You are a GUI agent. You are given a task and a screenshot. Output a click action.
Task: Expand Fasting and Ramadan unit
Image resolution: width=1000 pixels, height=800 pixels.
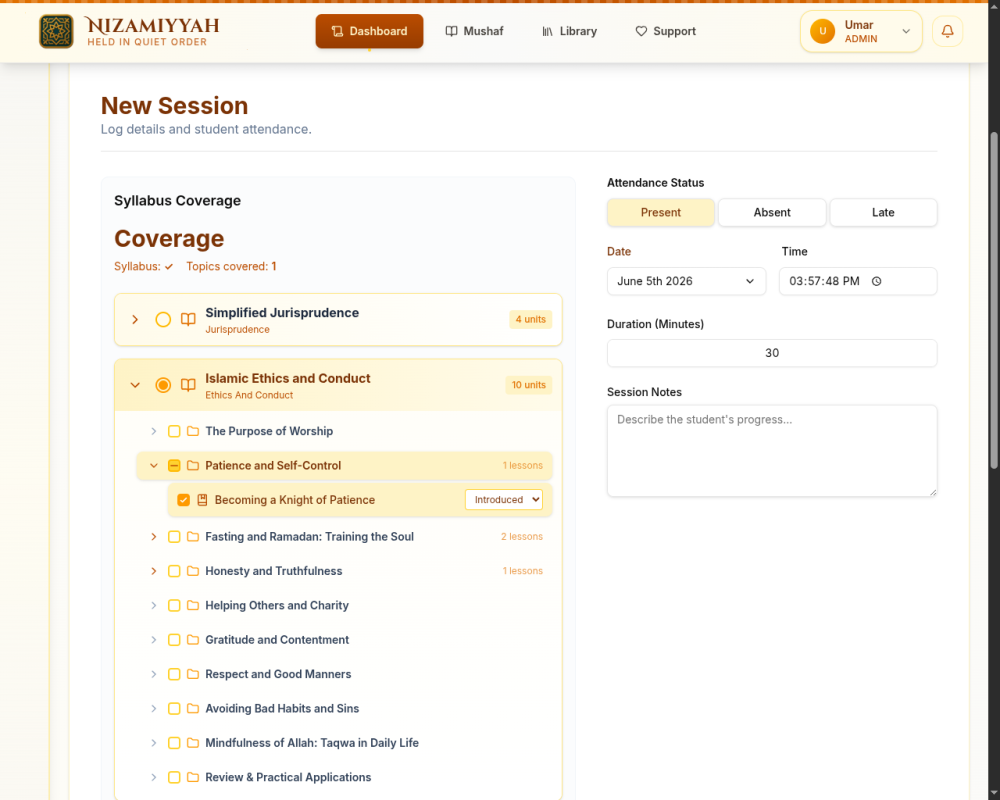coord(154,537)
